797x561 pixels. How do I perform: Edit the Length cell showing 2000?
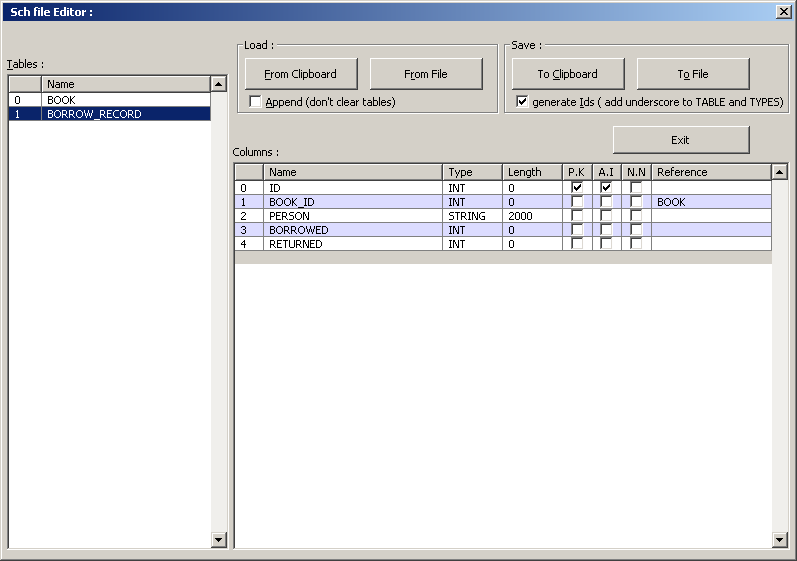(532, 216)
